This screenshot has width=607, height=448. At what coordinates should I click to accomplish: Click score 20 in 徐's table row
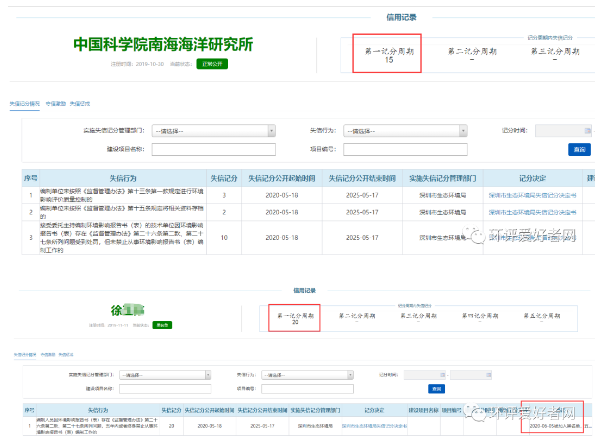pos(171,426)
